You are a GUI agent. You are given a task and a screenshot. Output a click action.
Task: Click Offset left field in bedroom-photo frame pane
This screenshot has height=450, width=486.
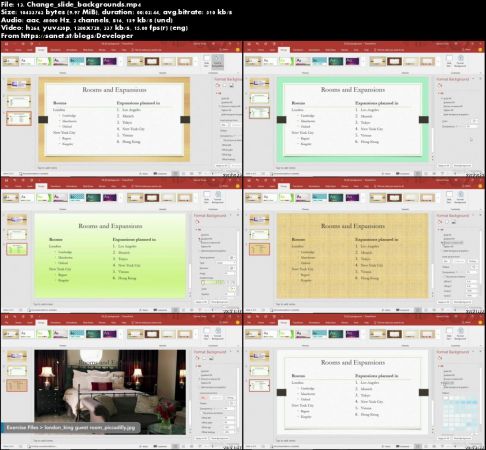(229, 417)
